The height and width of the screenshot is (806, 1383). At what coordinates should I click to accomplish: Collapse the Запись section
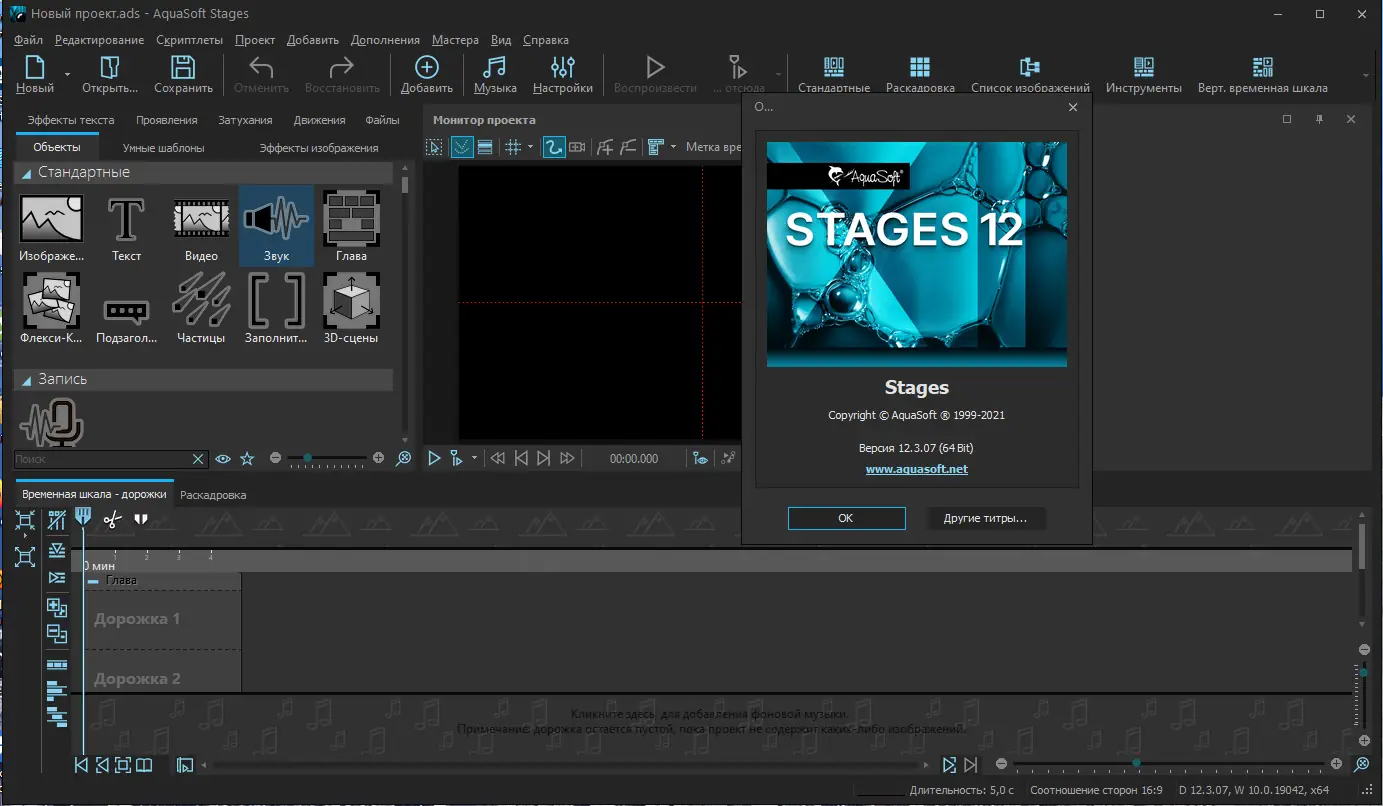coord(26,380)
